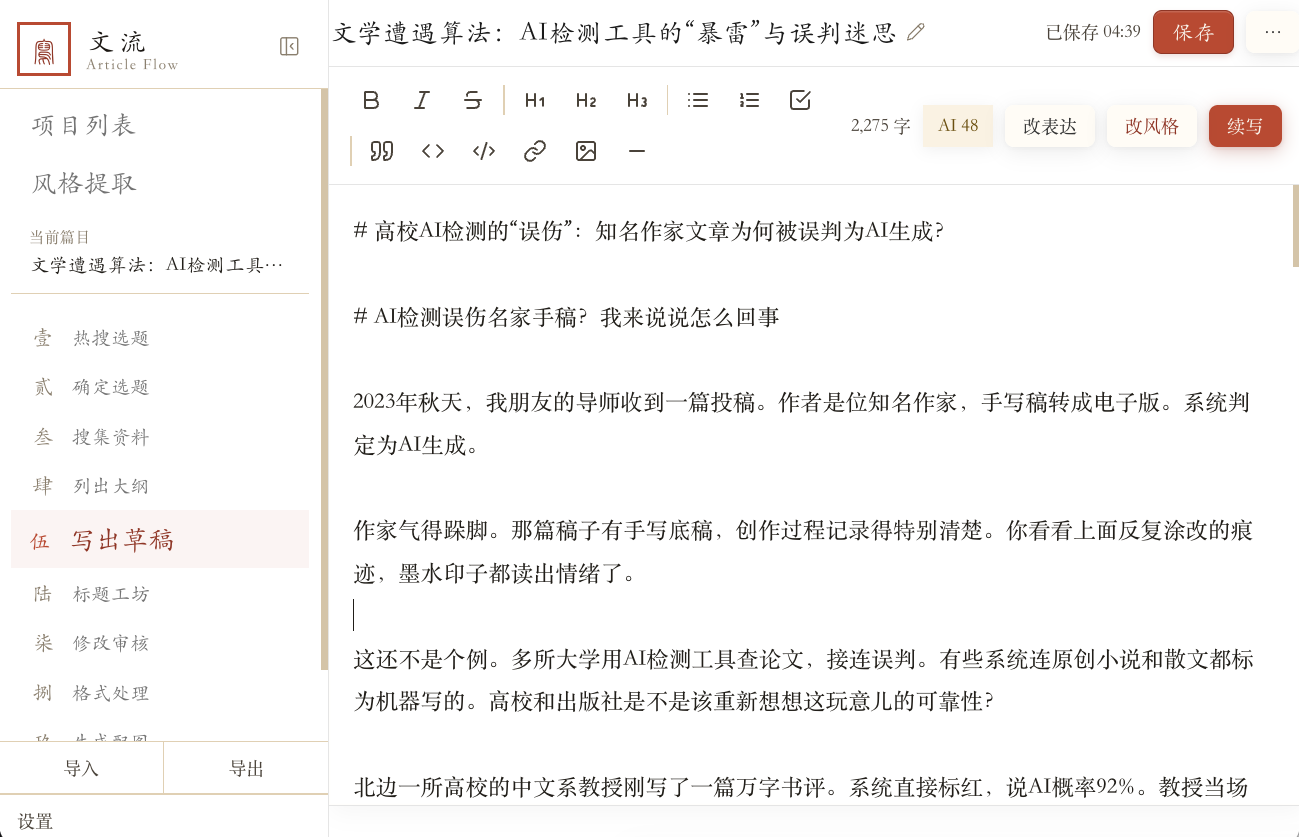Go to step 贰 确定选题
The height and width of the screenshot is (837, 1299).
[x=160, y=387]
